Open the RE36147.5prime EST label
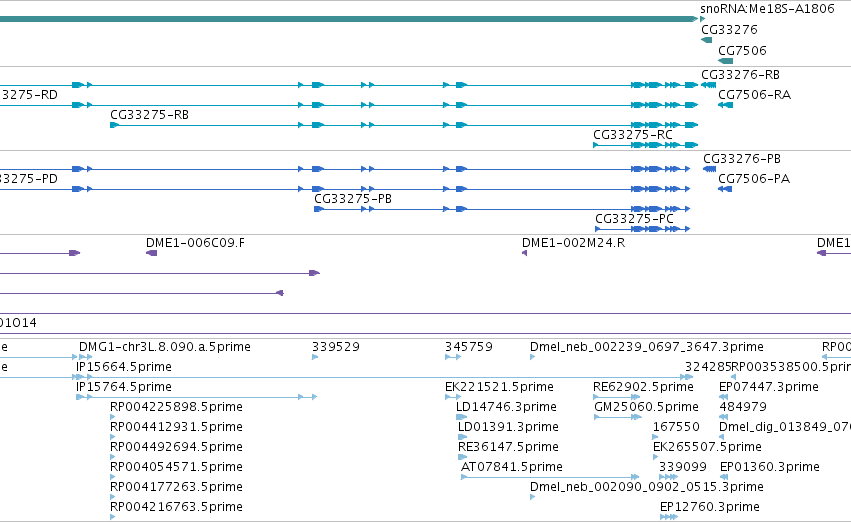The width and height of the screenshot is (851, 522). 508,448
